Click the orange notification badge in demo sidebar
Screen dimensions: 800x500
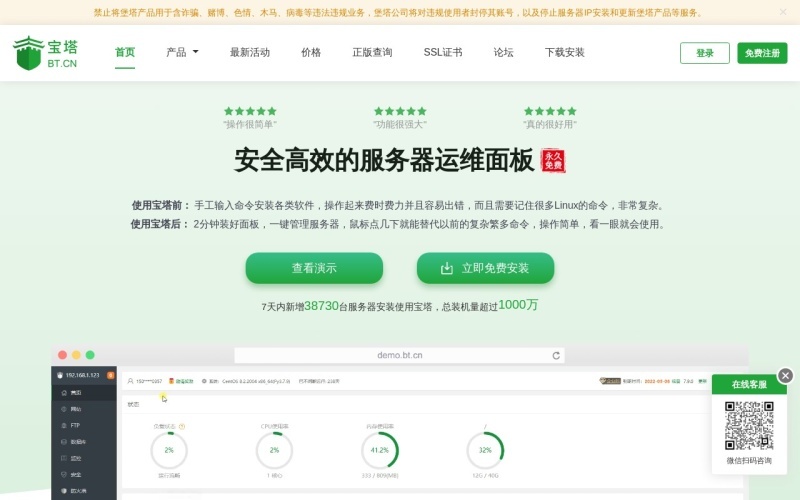(x=110, y=375)
